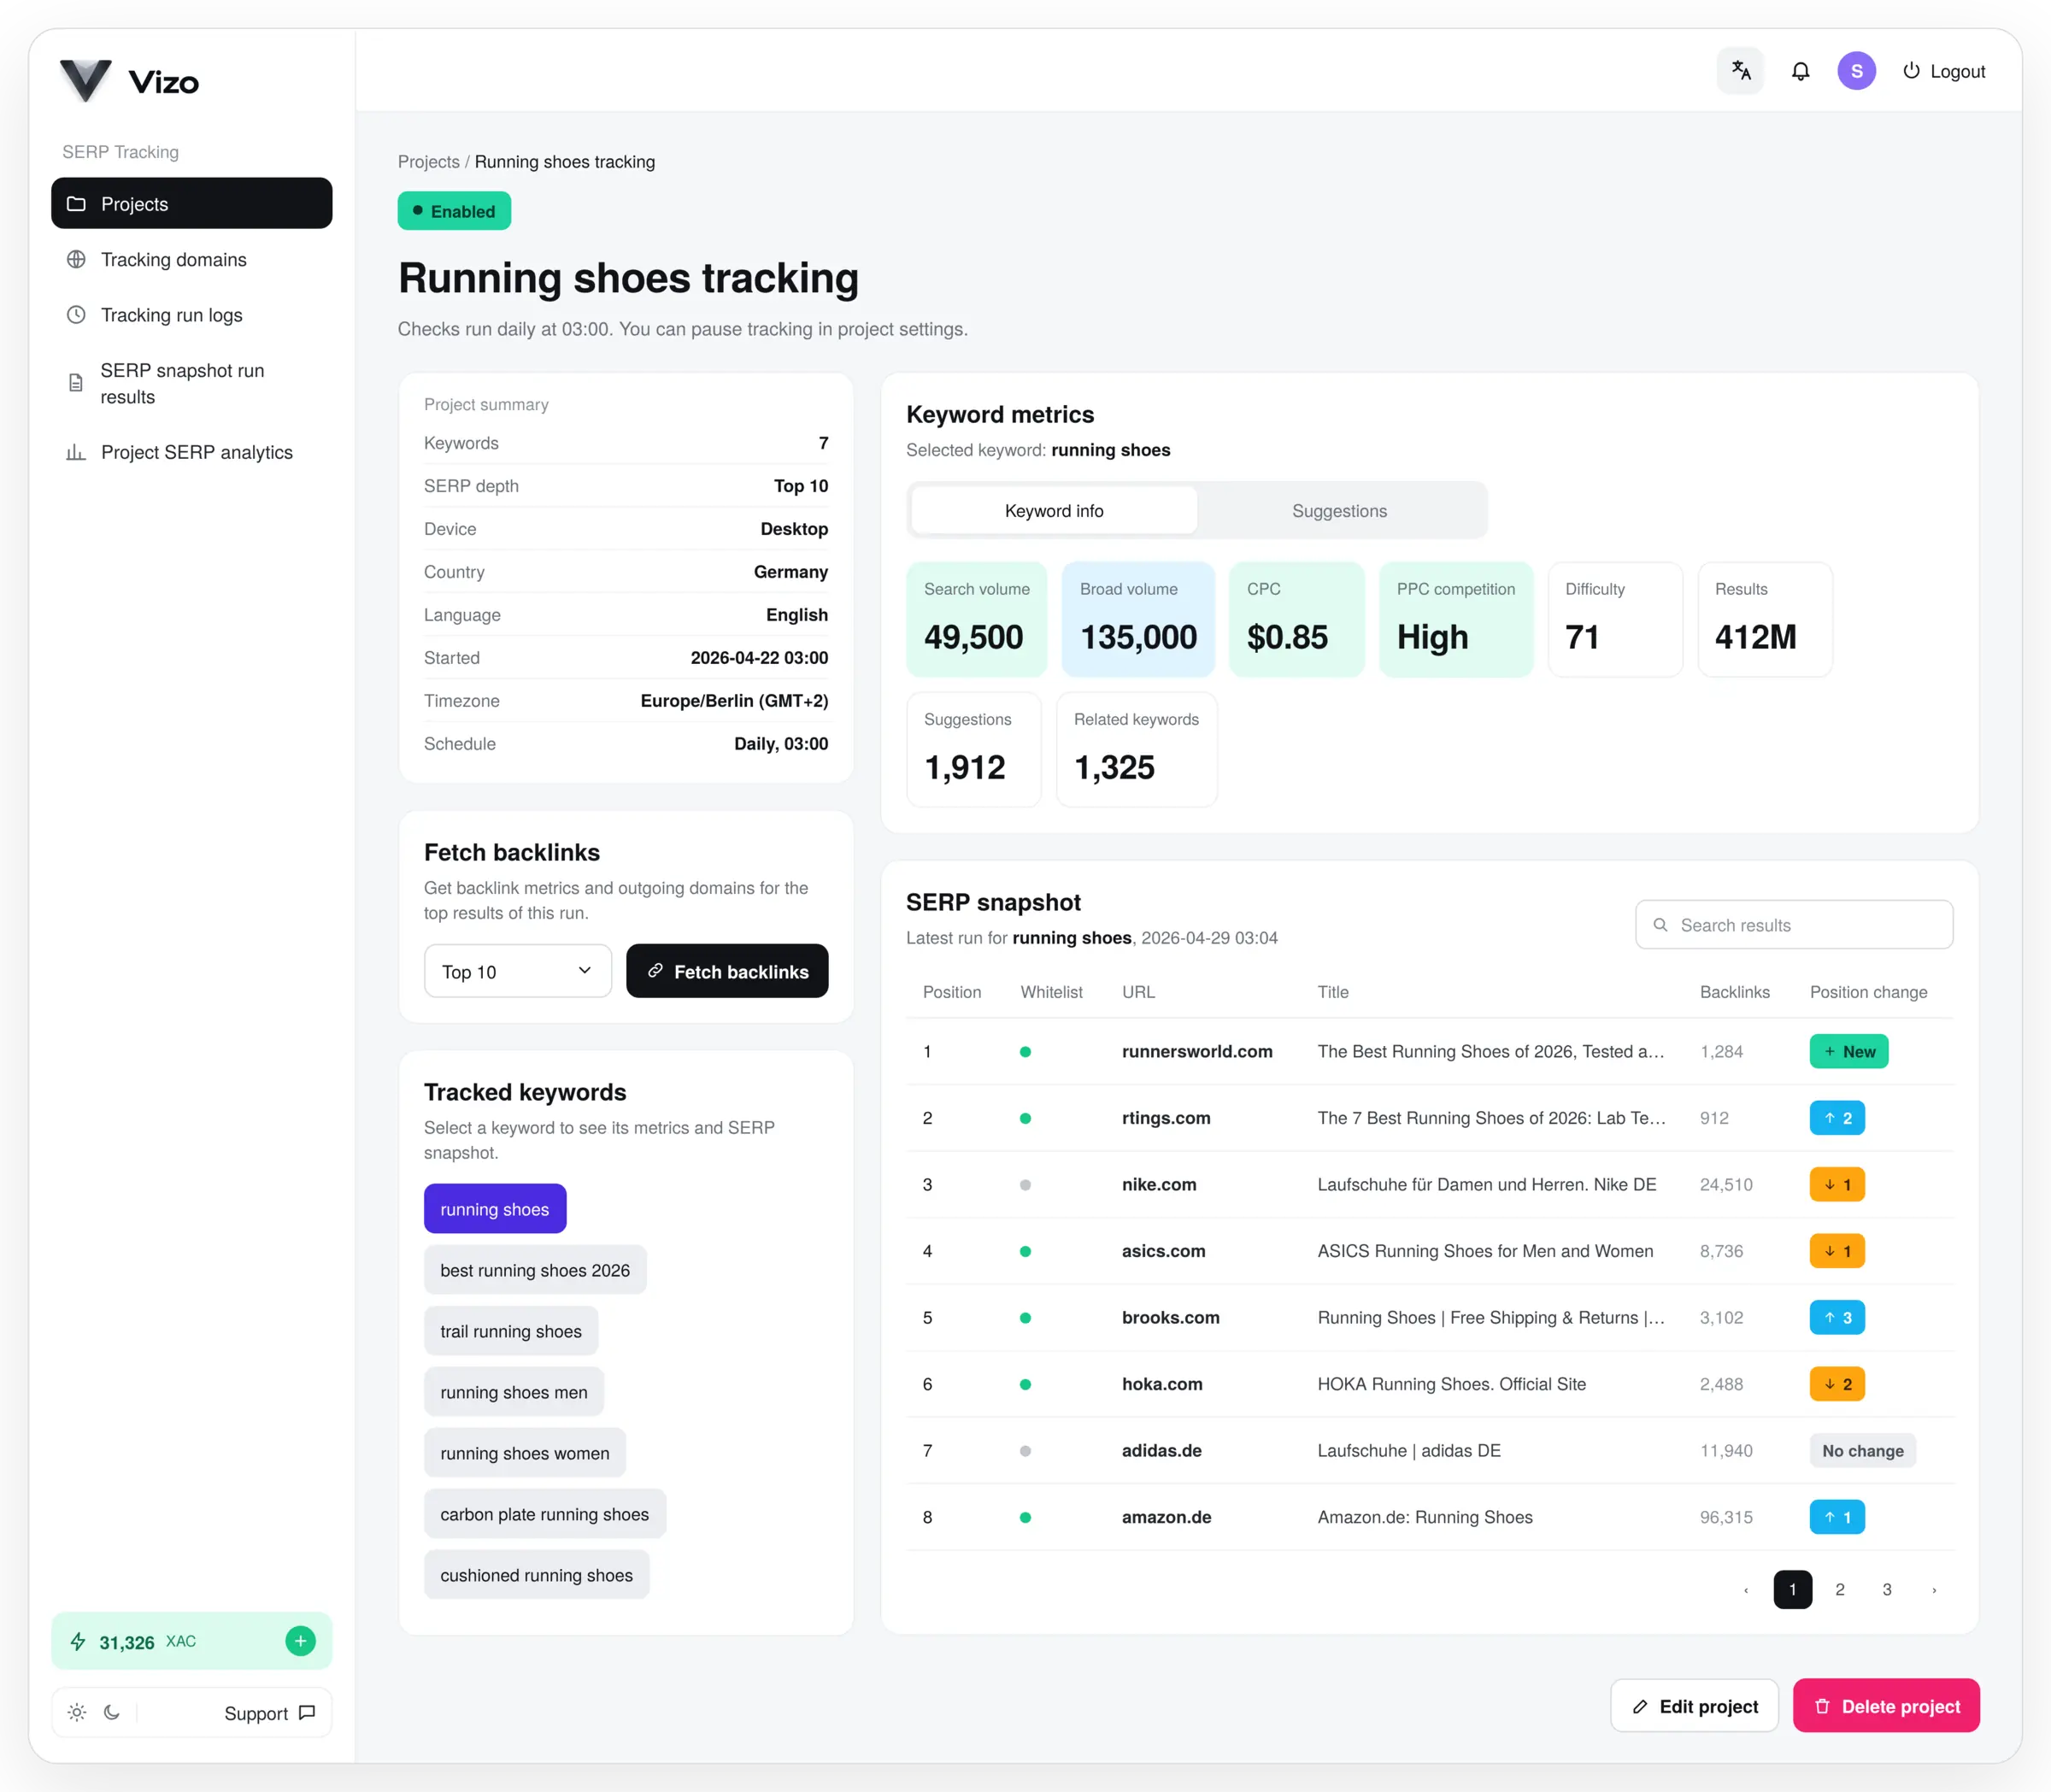Click the Vizo logo
The height and width of the screenshot is (1792, 2051).
(x=129, y=81)
